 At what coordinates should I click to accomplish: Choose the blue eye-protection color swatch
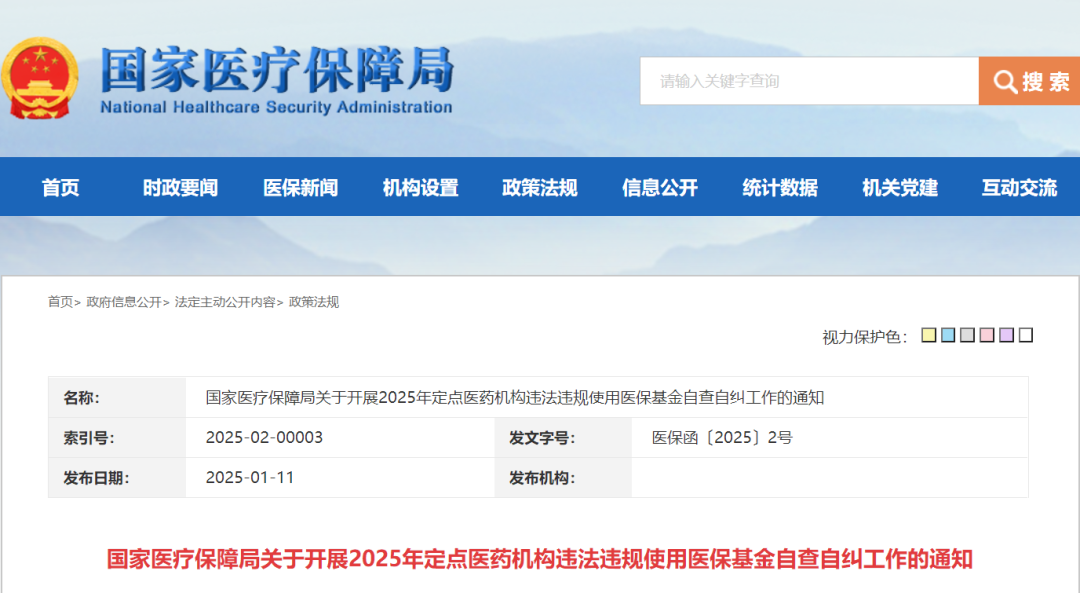pyautogui.click(x=948, y=336)
